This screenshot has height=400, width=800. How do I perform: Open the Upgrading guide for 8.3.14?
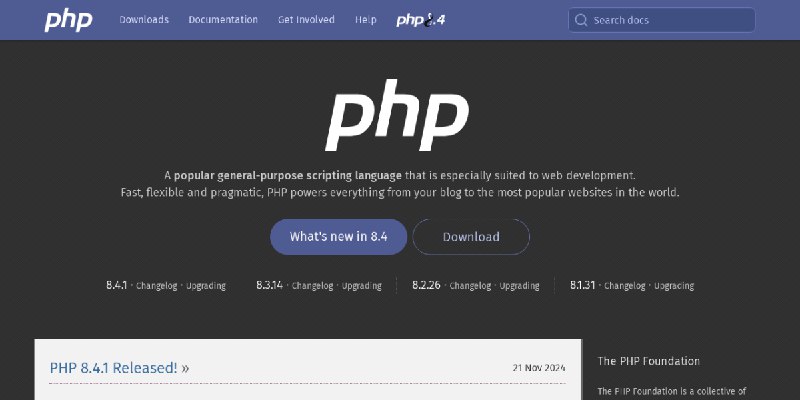362,286
